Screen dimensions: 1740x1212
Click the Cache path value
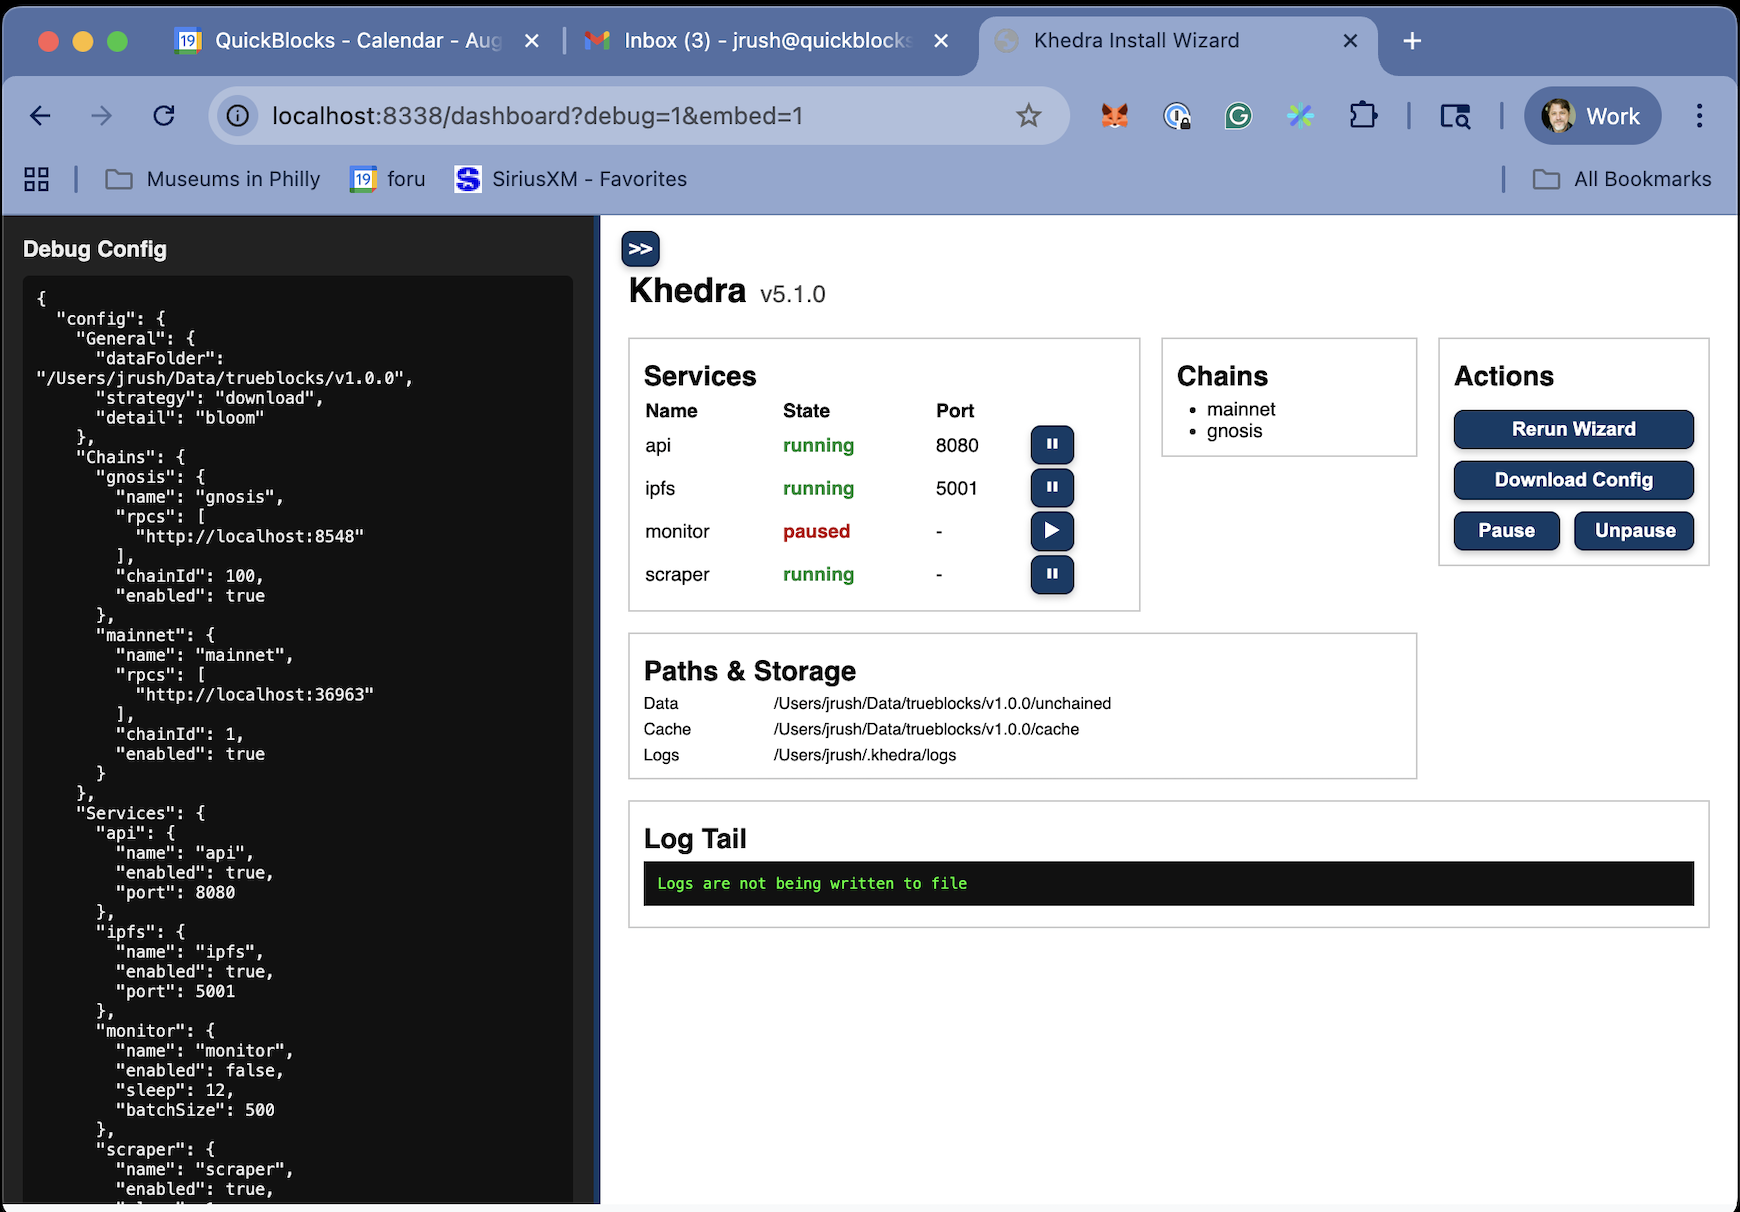[926, 729]
